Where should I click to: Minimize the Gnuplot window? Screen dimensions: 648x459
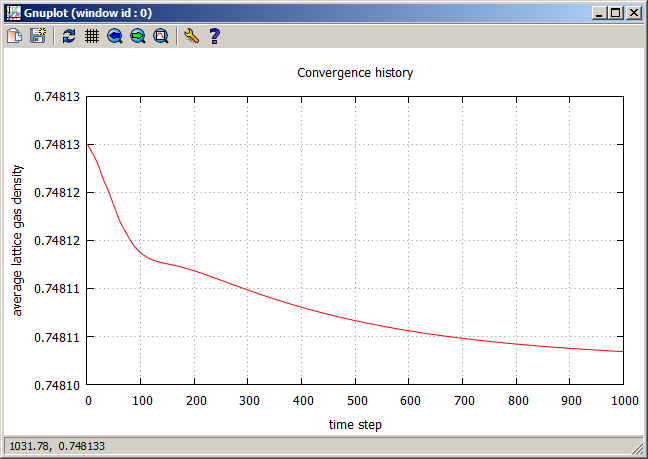pyautogui.click(x=599, y=13)
